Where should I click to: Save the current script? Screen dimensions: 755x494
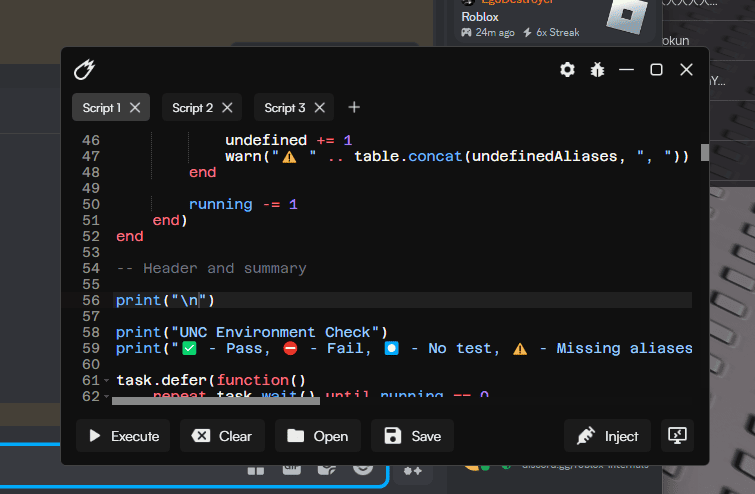pyautogui.click(x=412, y=436)
